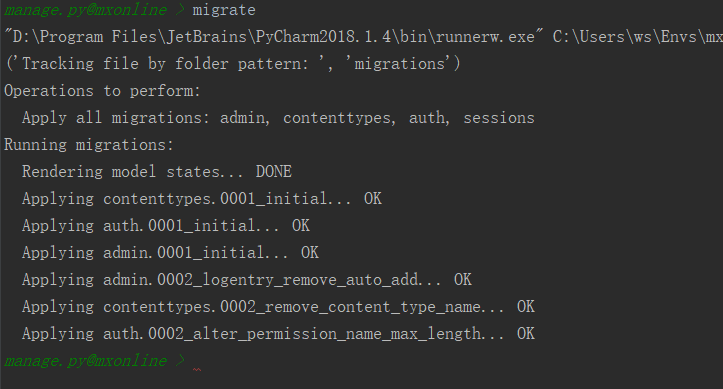Click the "Operations to perform:" line
The width and height of the screenshot is (723, 389).
click(x=102, y=91)
